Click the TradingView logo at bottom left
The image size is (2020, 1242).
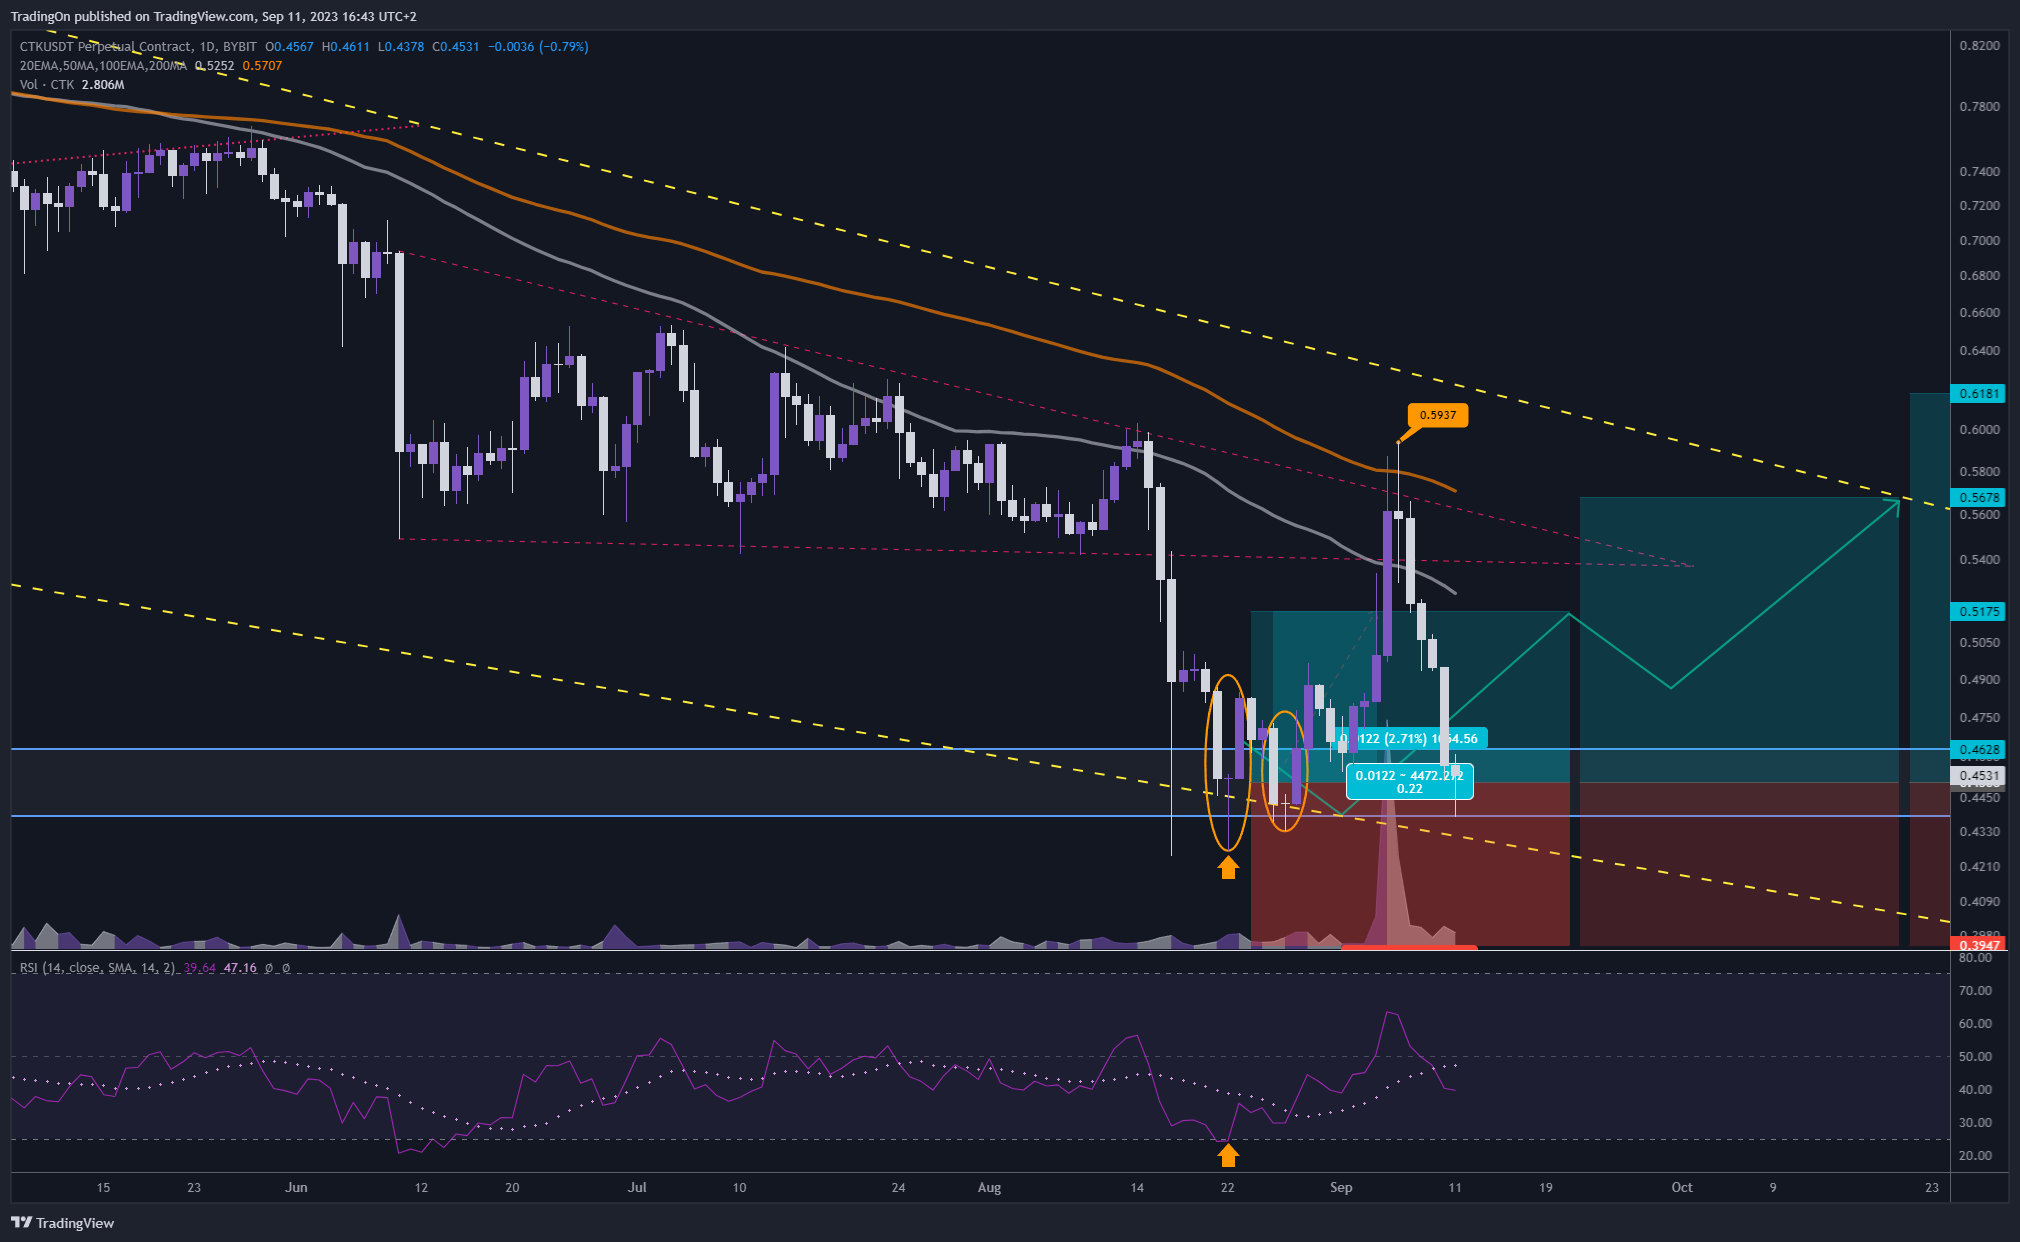click(x=62, y=1223)
